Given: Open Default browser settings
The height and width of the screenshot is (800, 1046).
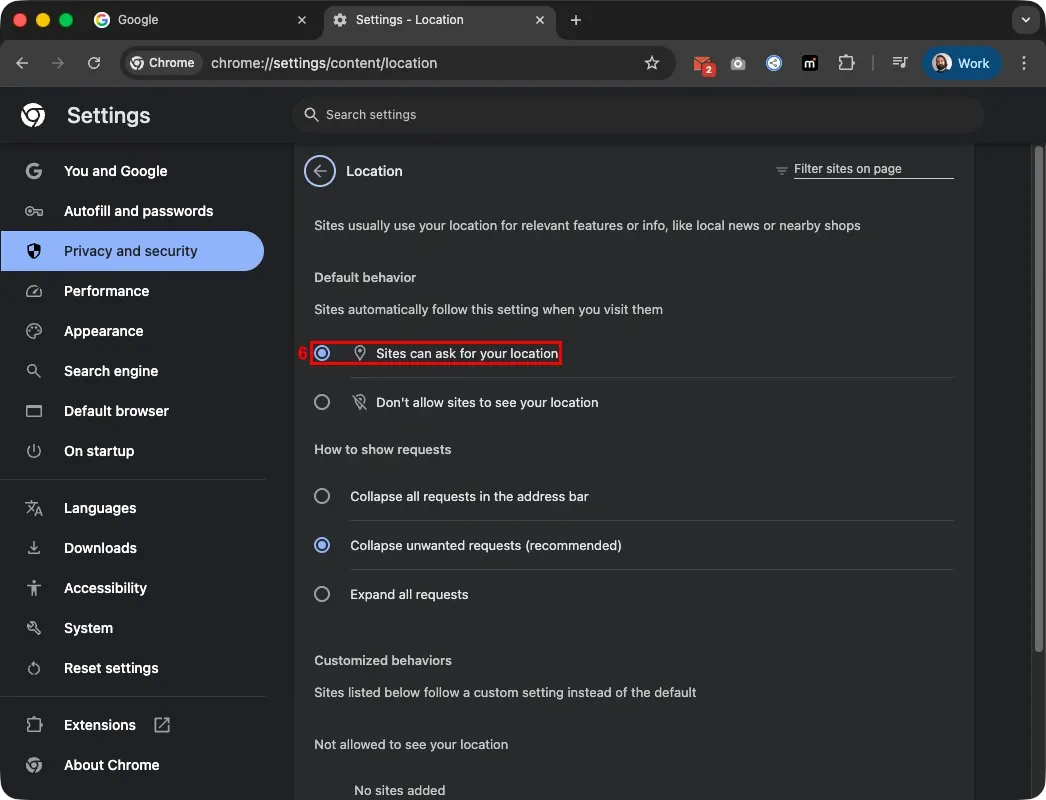Looking at the screenshot, I should click(x=133, y=411).
